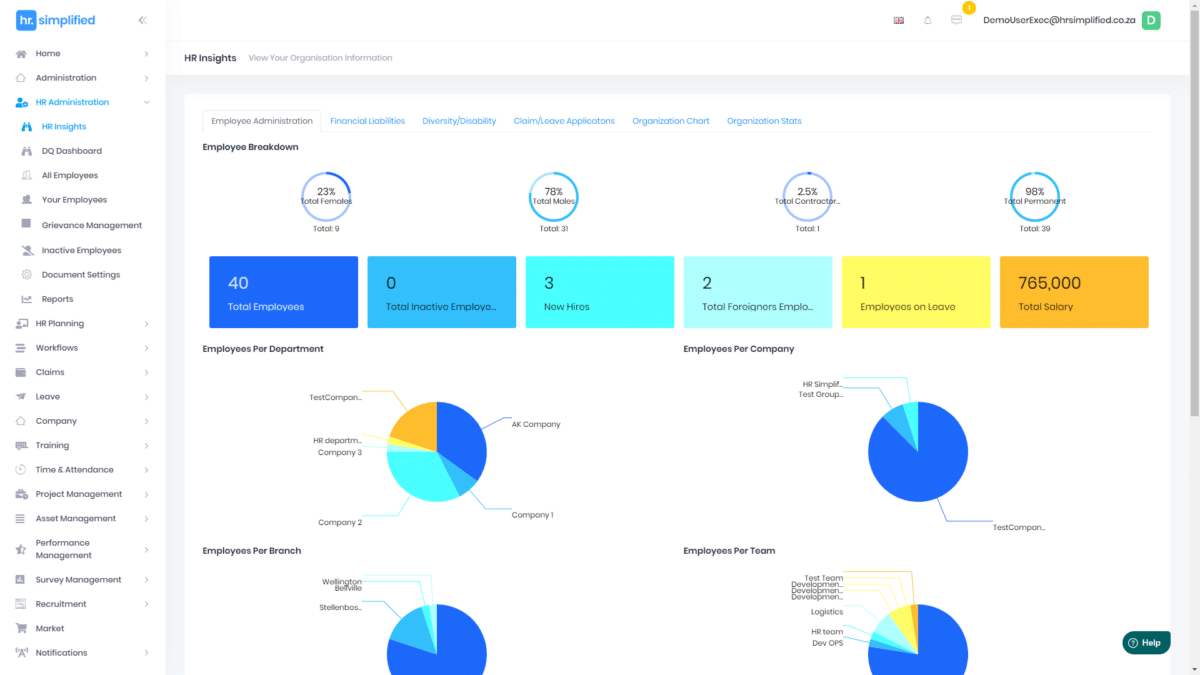
Task: Click the Home house icon in sidebar
Action: [21, 54]
